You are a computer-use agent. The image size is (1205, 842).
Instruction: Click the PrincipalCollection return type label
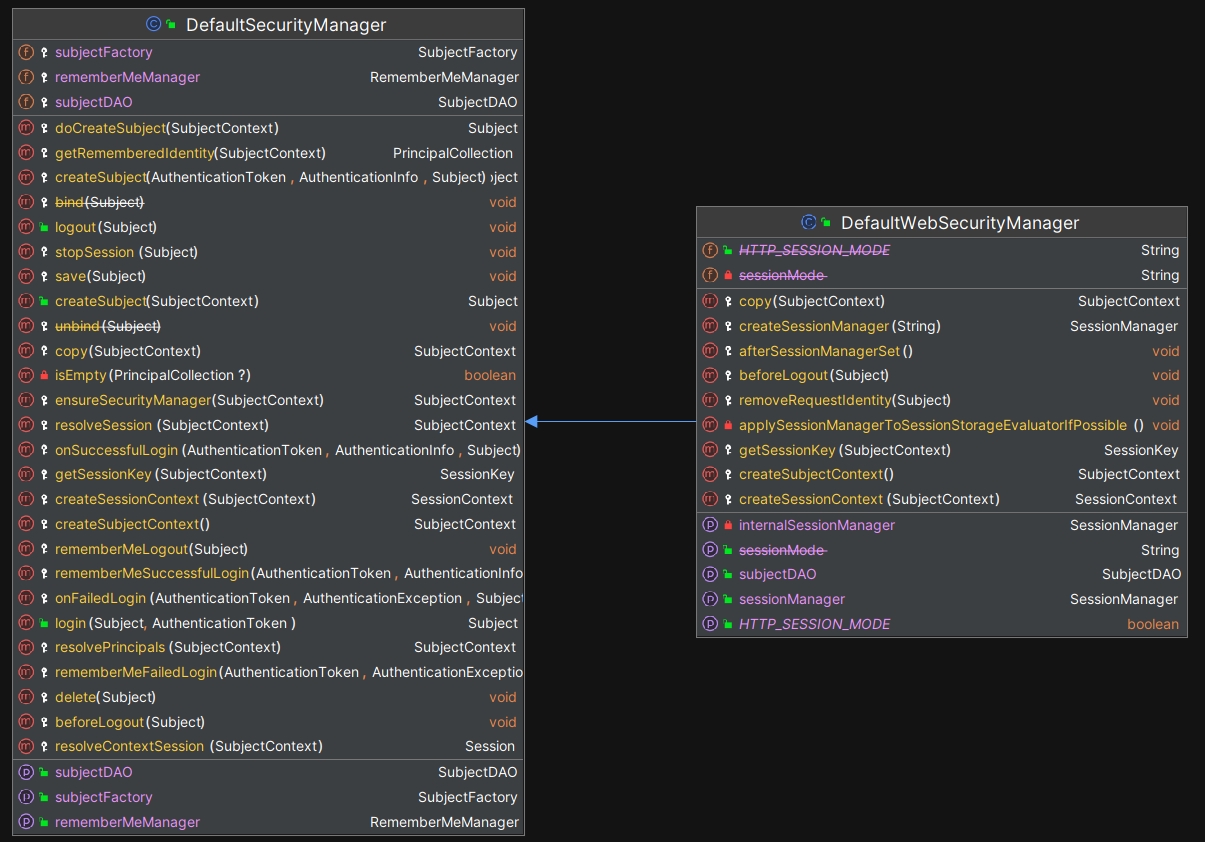pyautogui.click(x=452, y=153)
